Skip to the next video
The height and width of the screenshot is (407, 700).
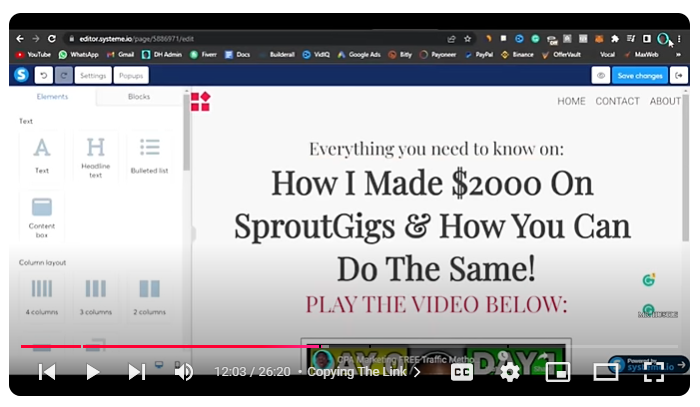(x=137, y=372)
